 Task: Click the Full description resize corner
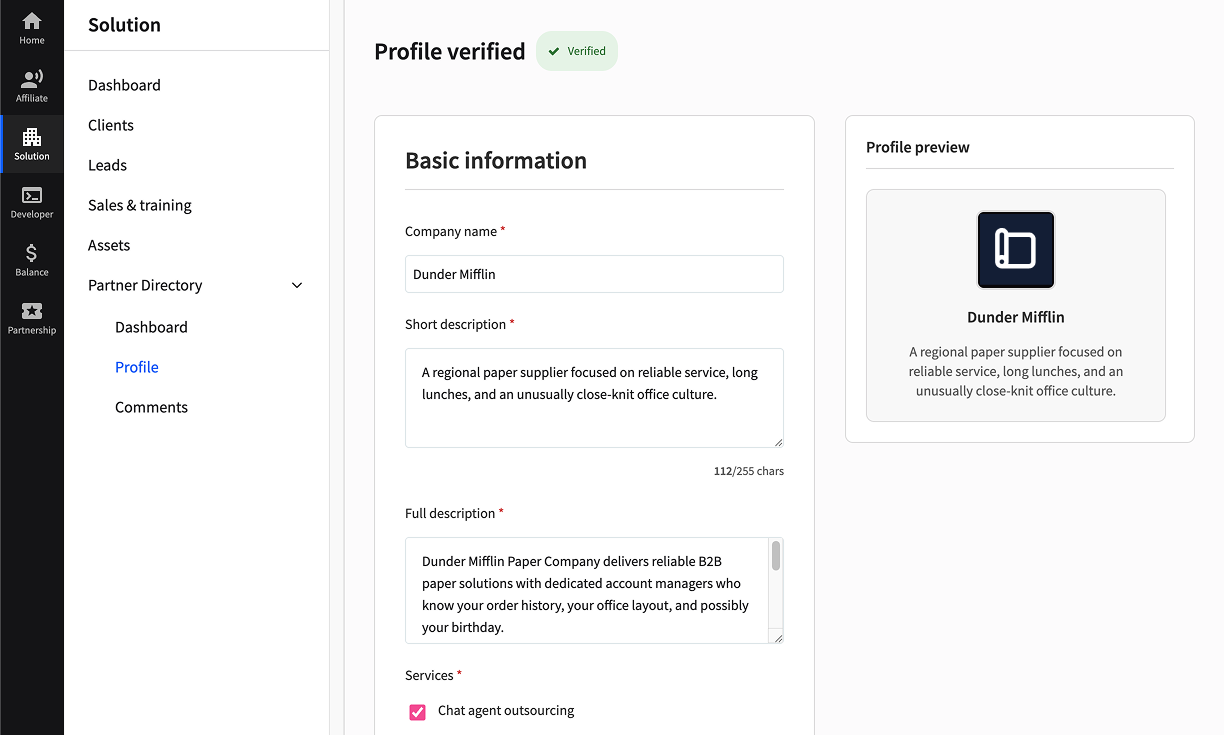tap(777, 637)
